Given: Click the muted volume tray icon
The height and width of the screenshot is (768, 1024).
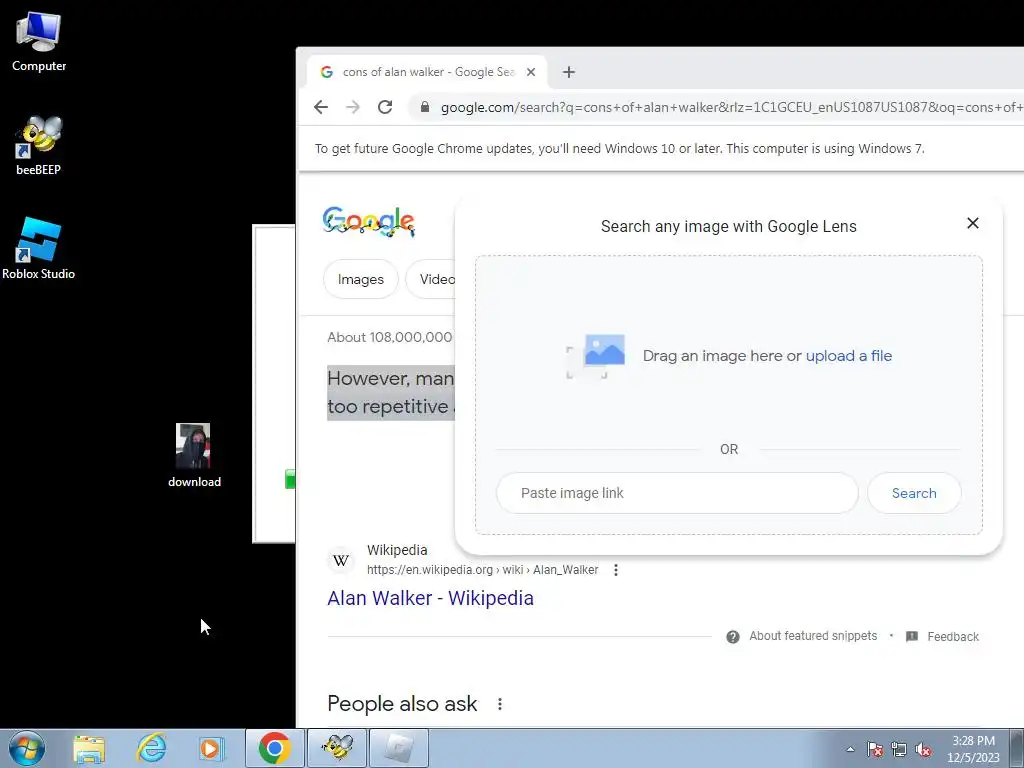Looking at the screenshot, I should [923, 749].
